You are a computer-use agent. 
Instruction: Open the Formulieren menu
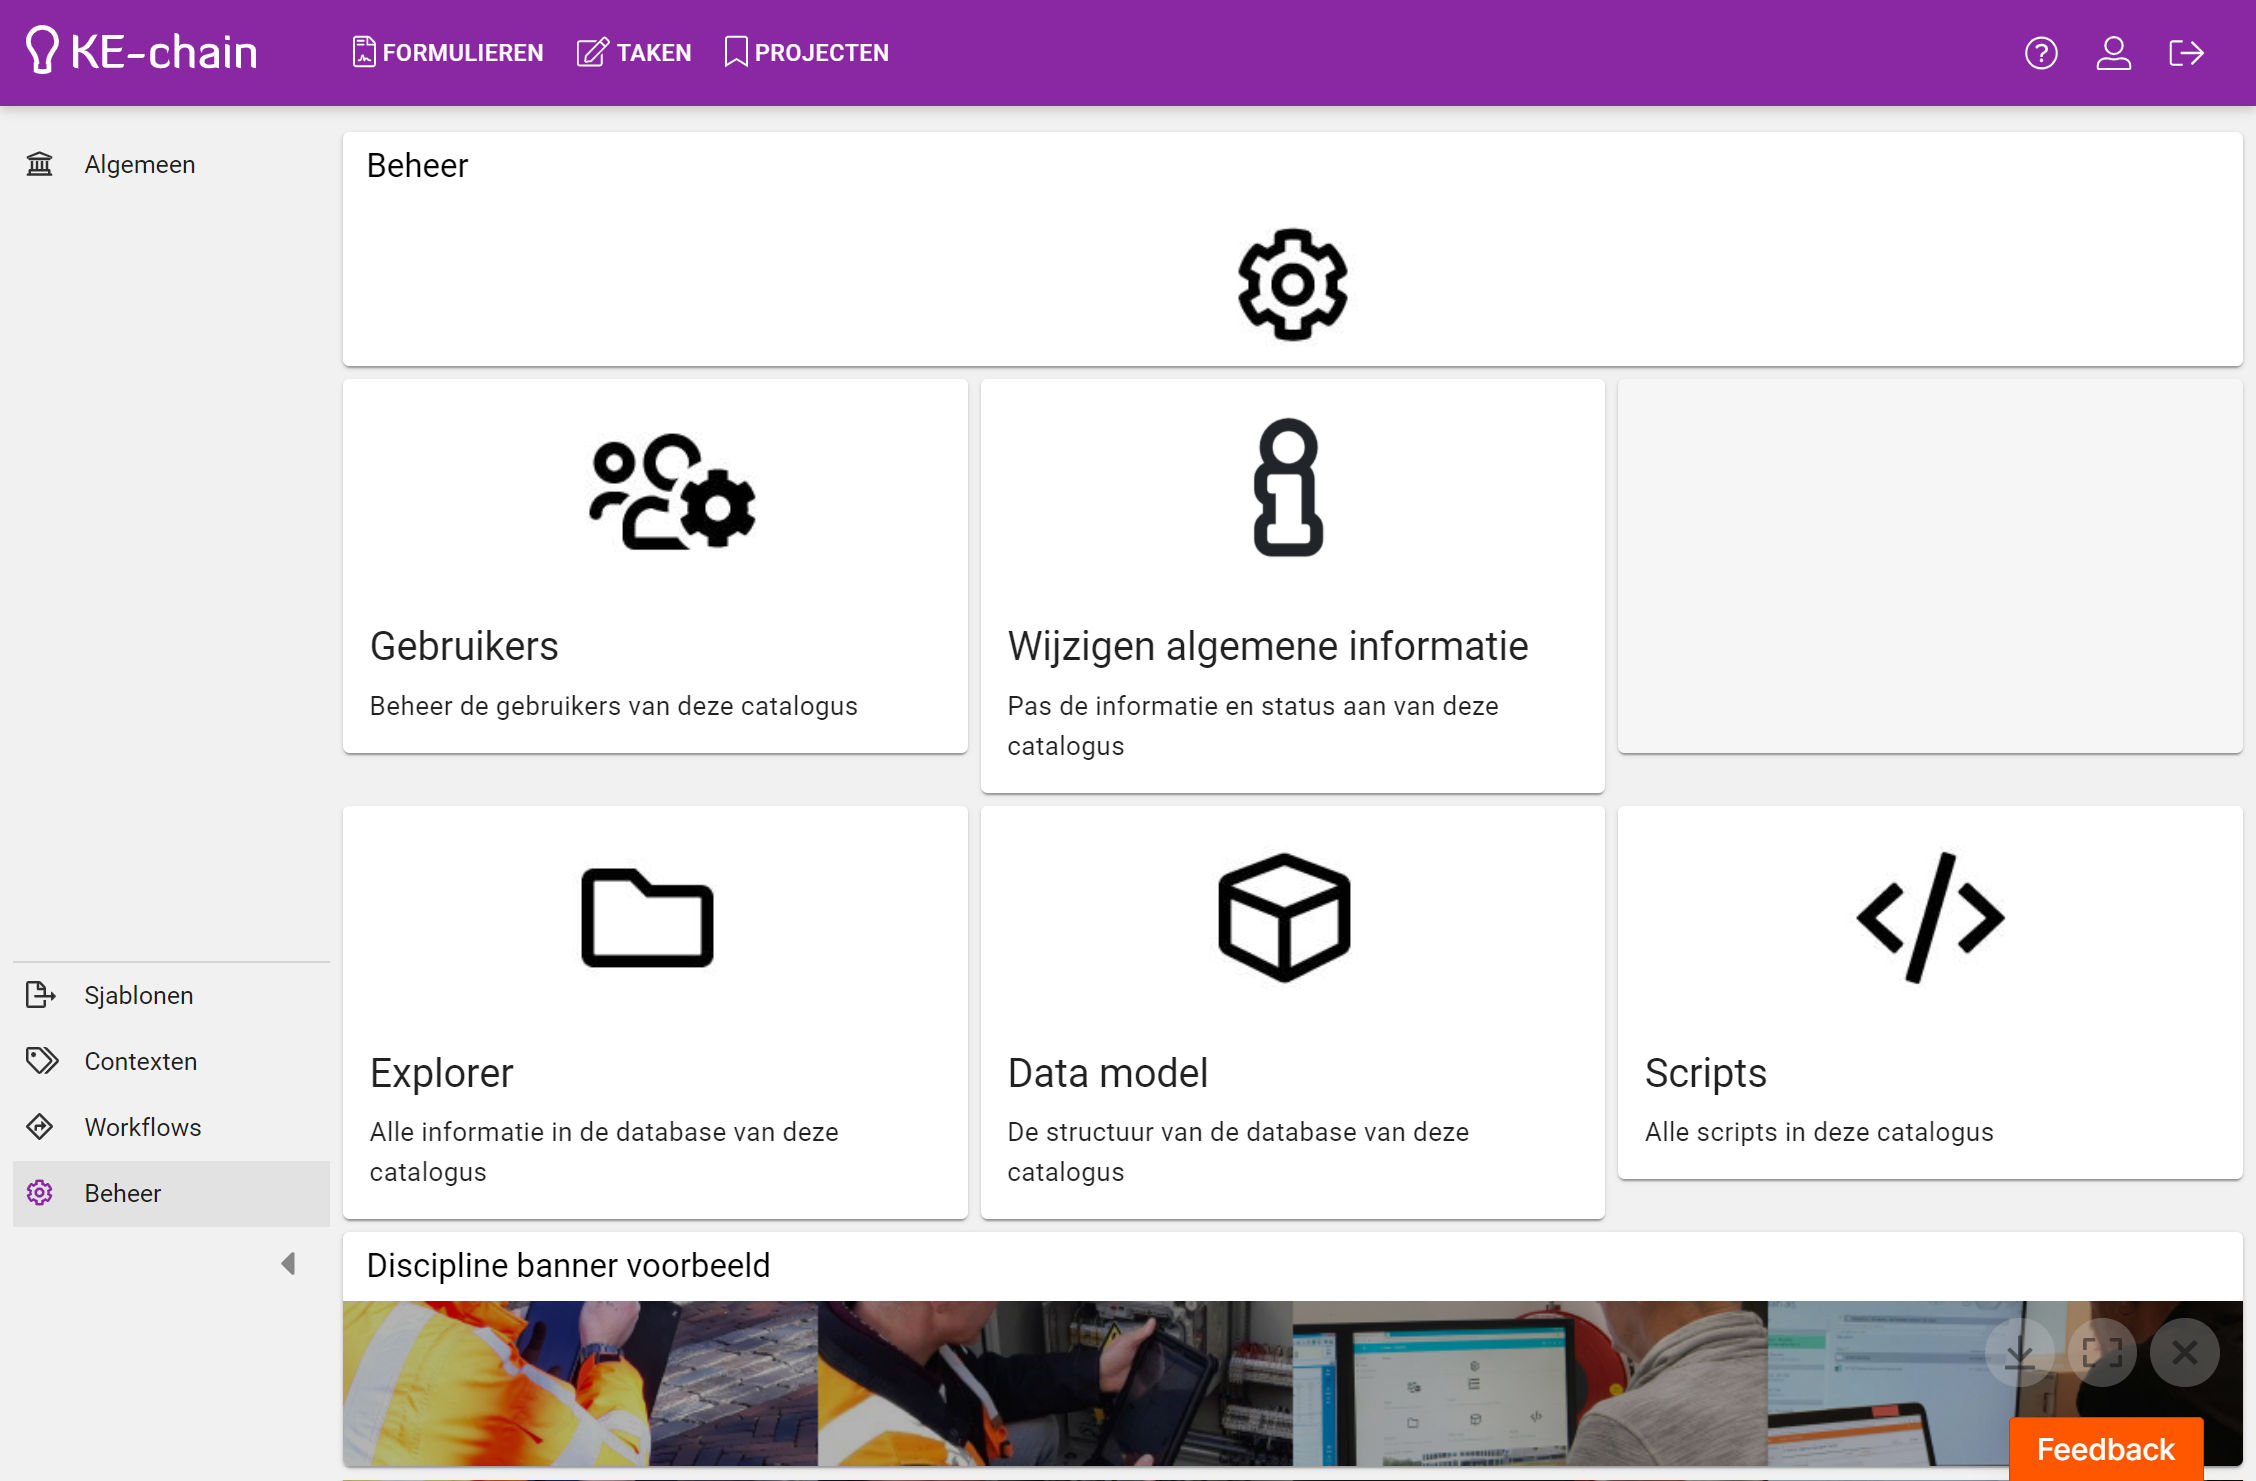[448, 53]
